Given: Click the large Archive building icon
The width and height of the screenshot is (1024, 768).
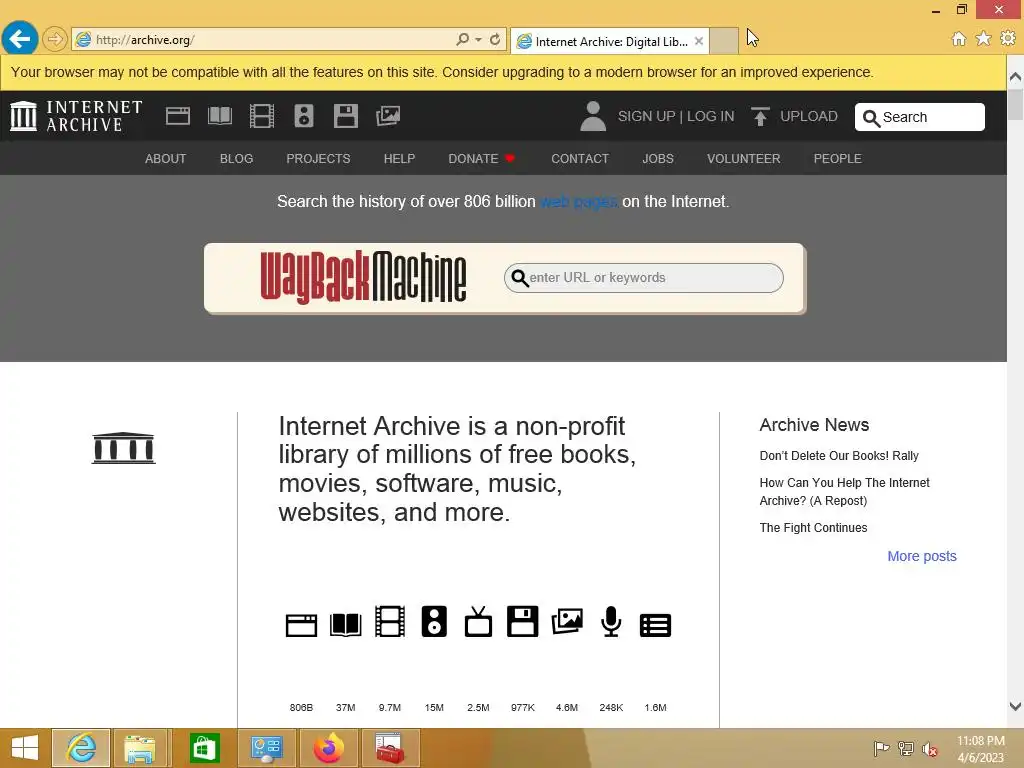Looking at the screenshot, I should (123, 448).
